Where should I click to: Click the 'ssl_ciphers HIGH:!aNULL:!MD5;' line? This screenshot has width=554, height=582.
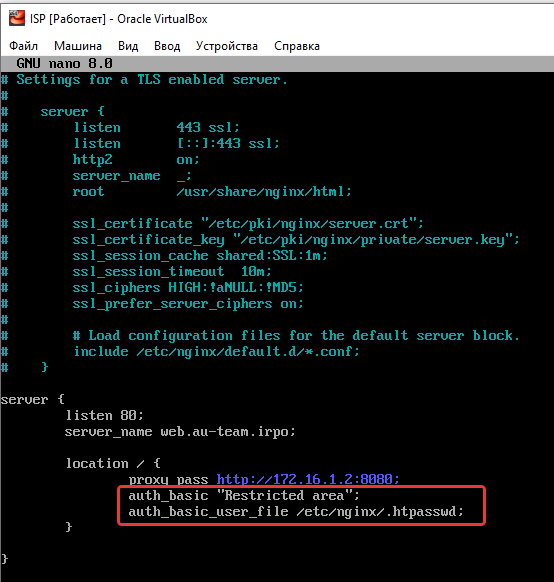point(188,288)
